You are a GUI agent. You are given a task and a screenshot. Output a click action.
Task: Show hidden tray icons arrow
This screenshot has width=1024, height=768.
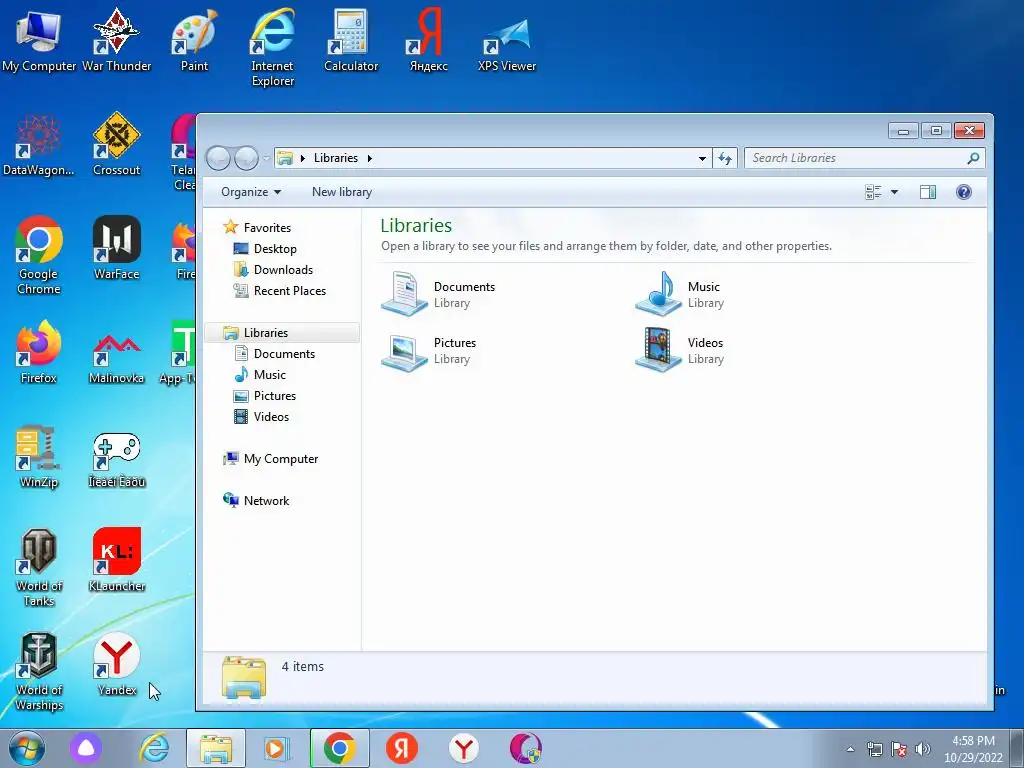pyautogui.click(x=850, y=749)
